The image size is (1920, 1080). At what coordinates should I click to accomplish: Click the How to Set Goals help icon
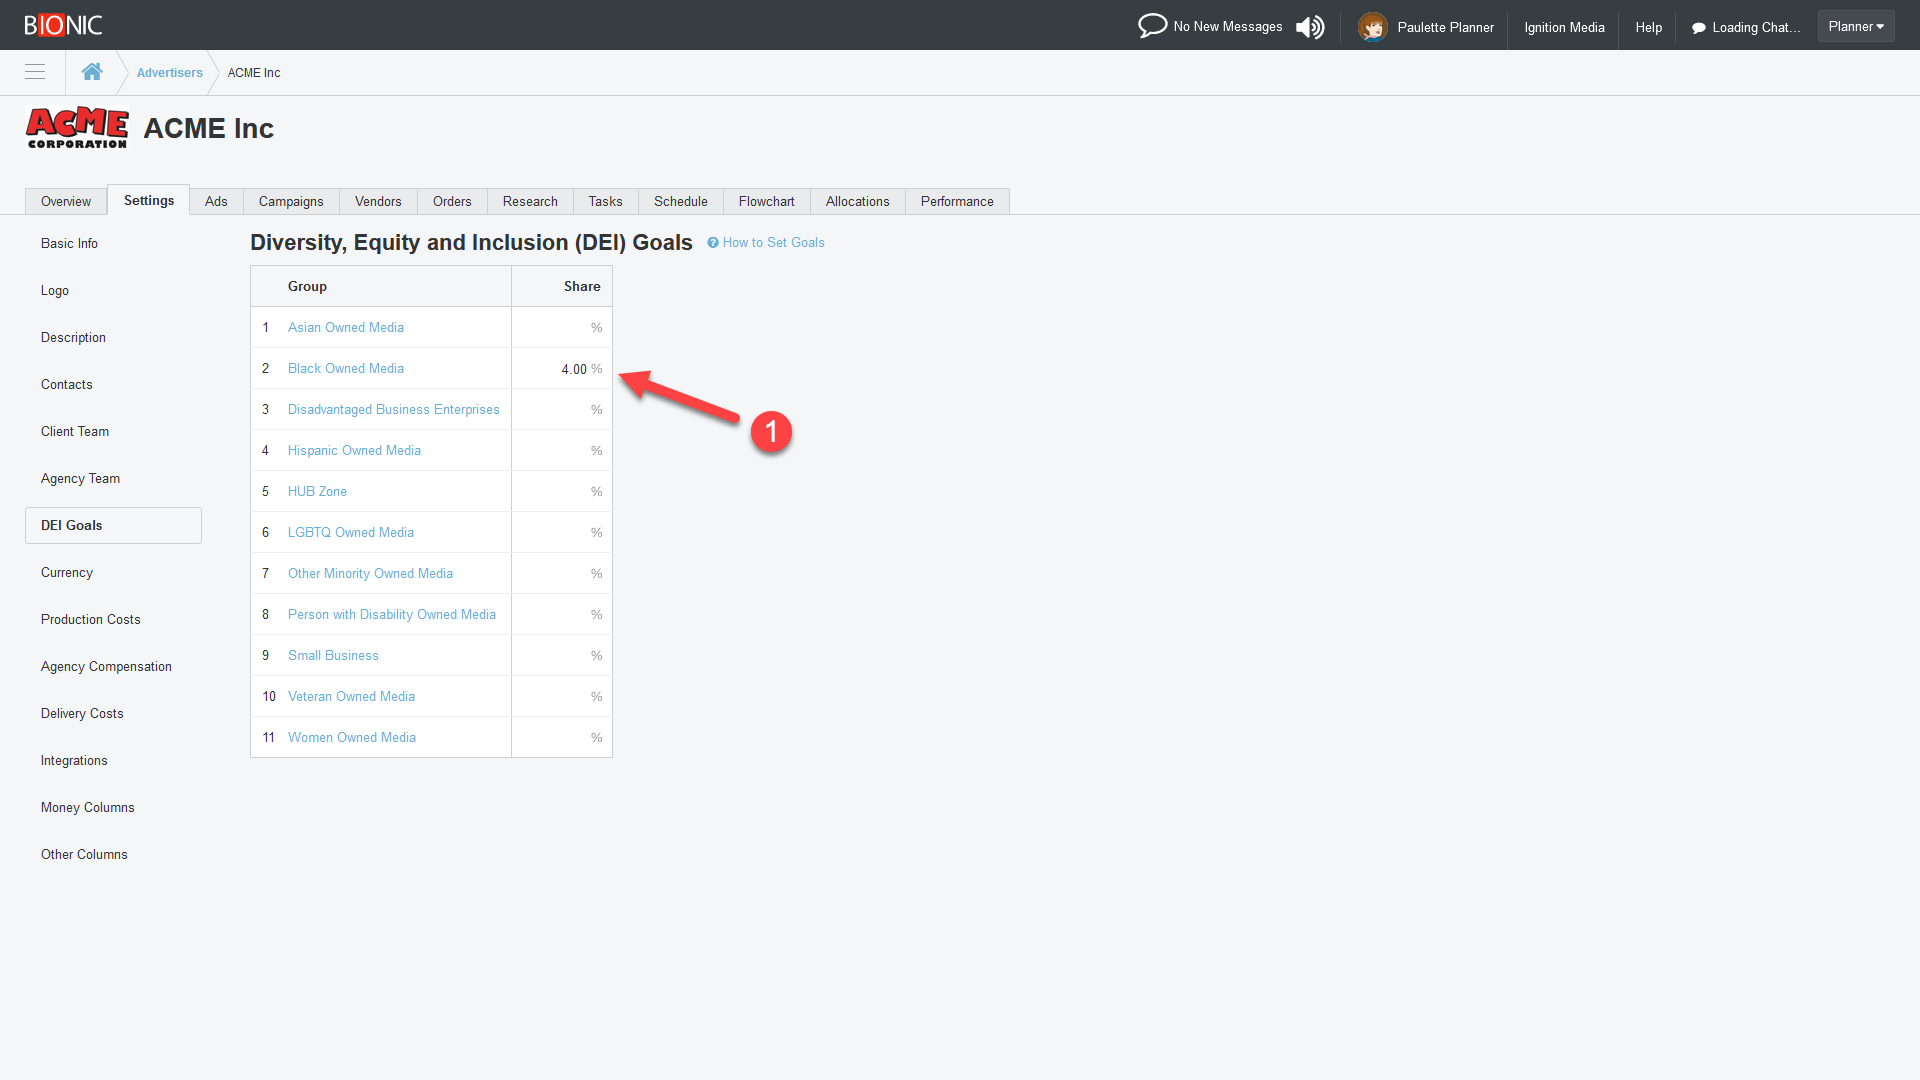pyautogui.click(x=713, y=243)
